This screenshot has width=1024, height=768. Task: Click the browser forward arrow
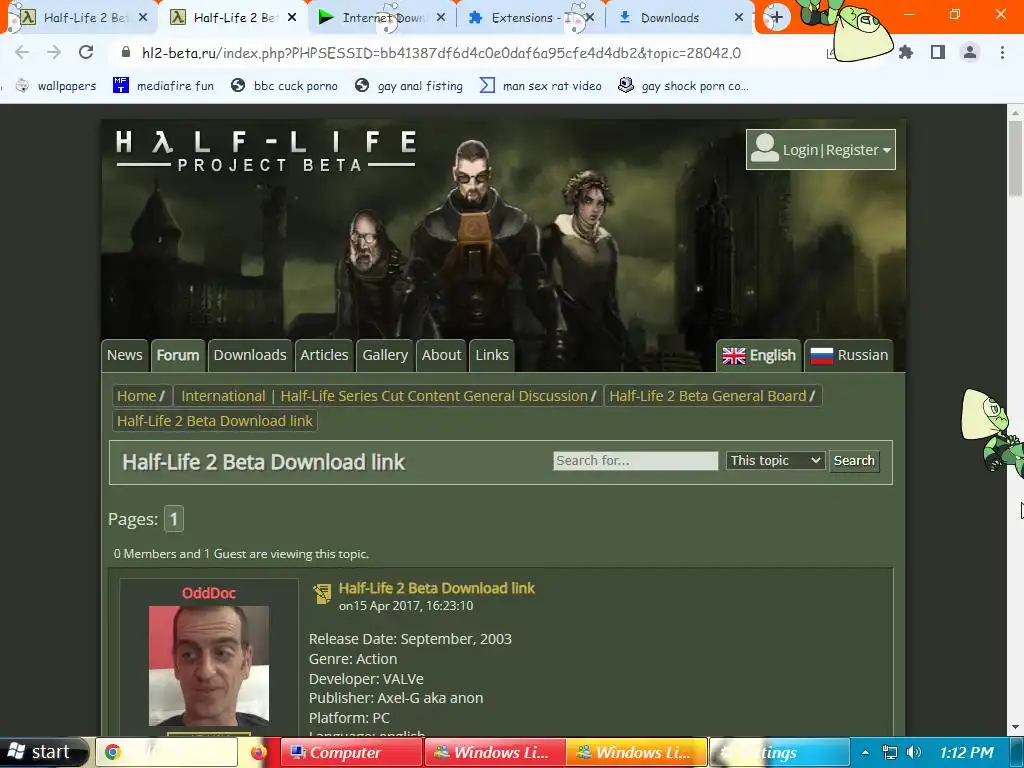[54, 52]
